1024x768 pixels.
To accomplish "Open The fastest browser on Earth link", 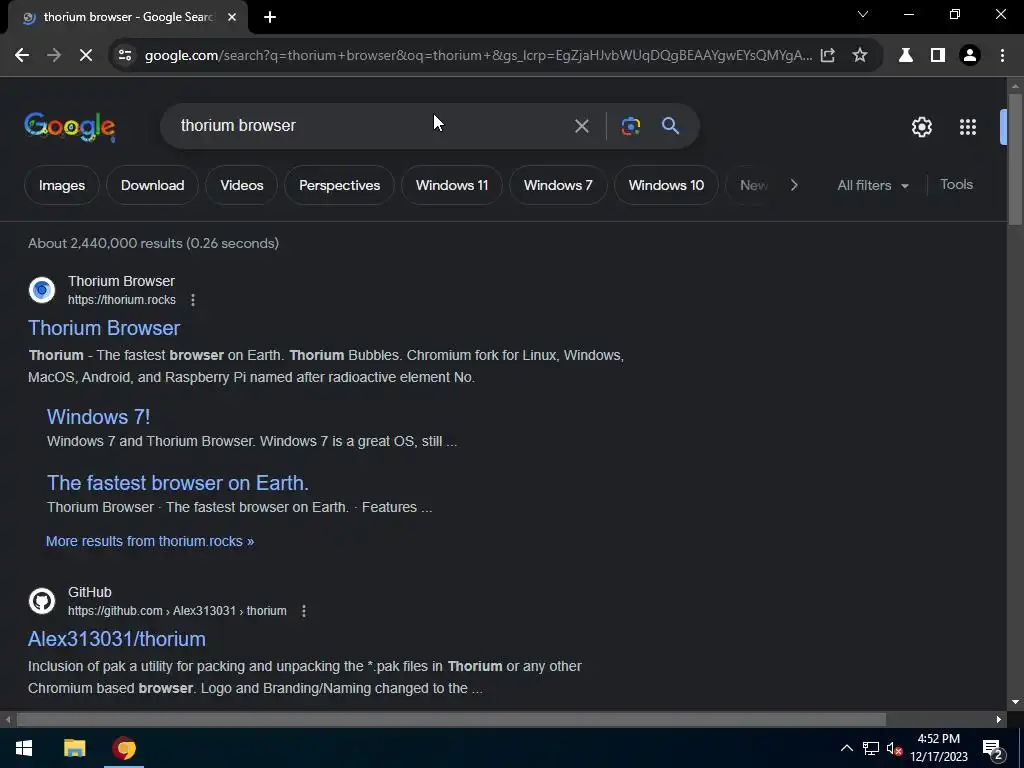I will (178, 483).
